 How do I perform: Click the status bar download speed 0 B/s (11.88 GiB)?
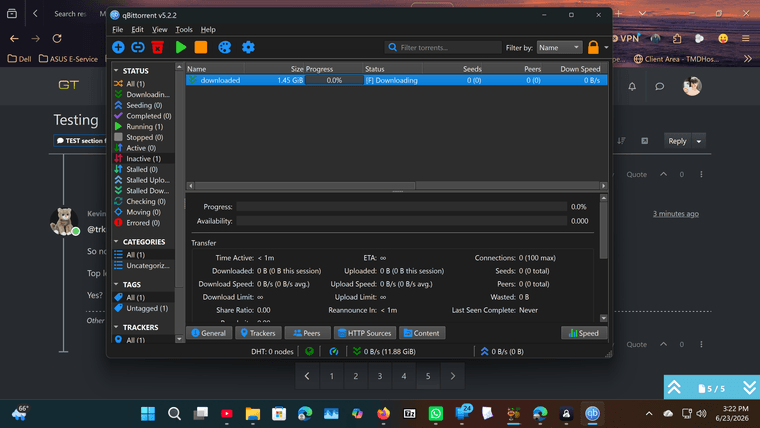pos(384,351)
